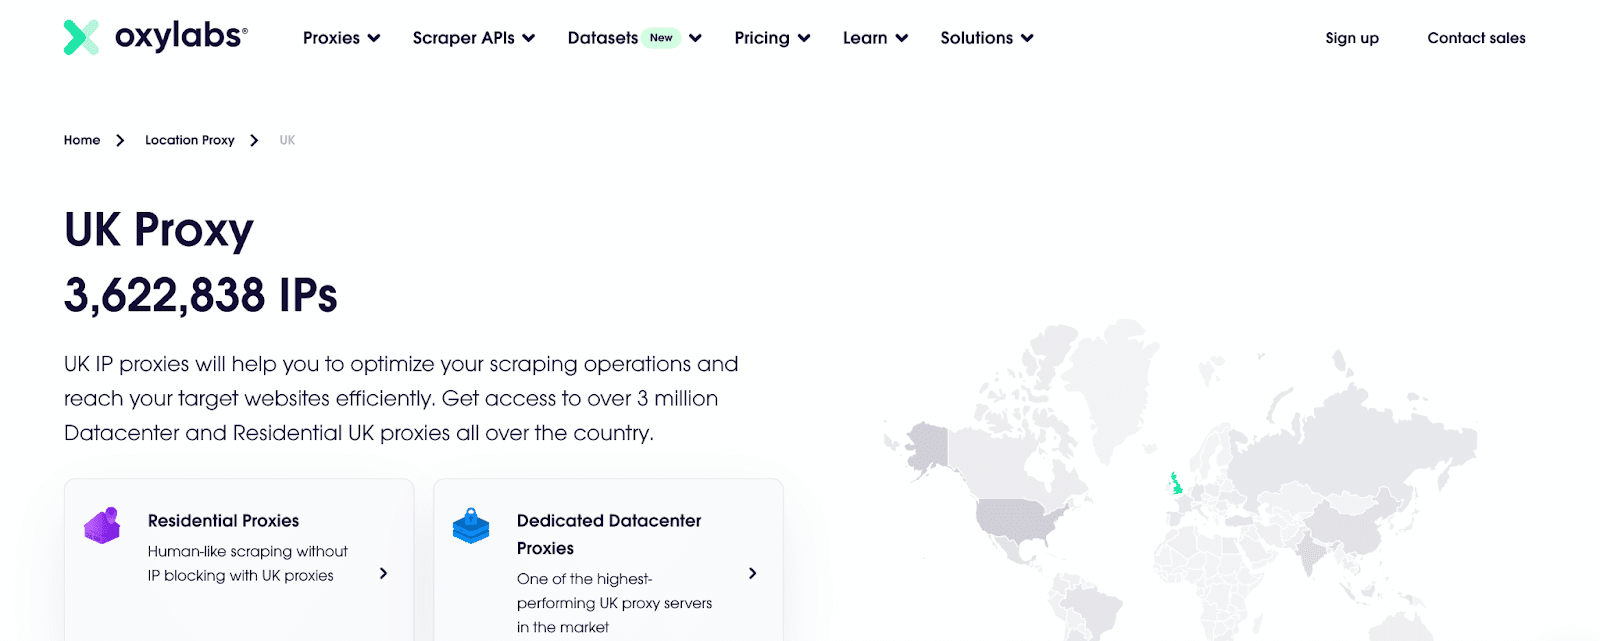Click the chevron after Home breadcrumb

click(x=120, y=140)
